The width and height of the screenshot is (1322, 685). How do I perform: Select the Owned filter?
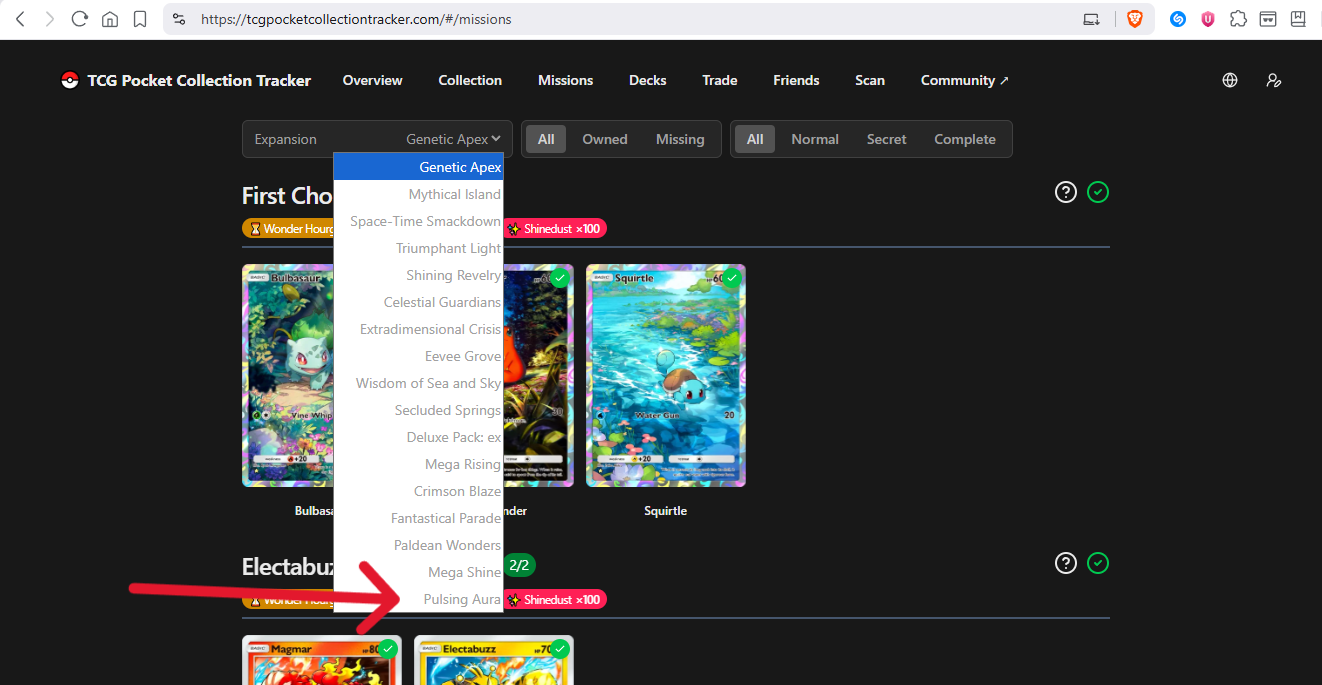tap(605, 139)
